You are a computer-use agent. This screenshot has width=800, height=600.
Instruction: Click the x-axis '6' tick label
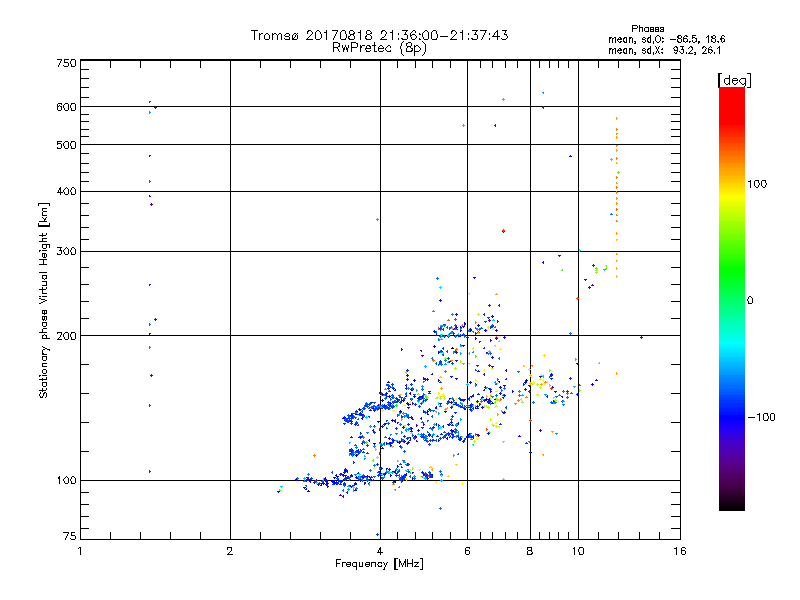coord(467,551)
